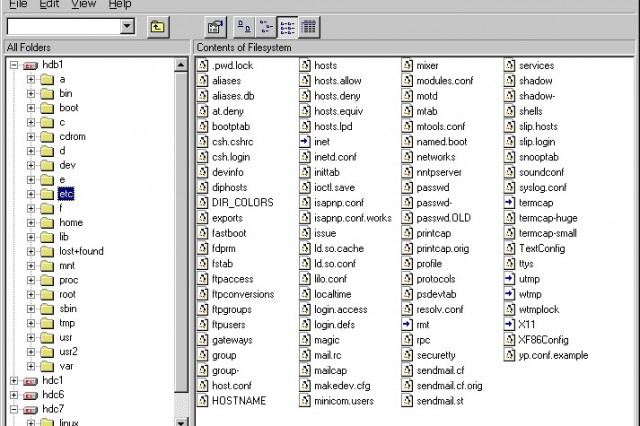Click the up one level folder button
The height and width of the screenshot is (426, 640).
pyautogui.click(x=157, y=26)
